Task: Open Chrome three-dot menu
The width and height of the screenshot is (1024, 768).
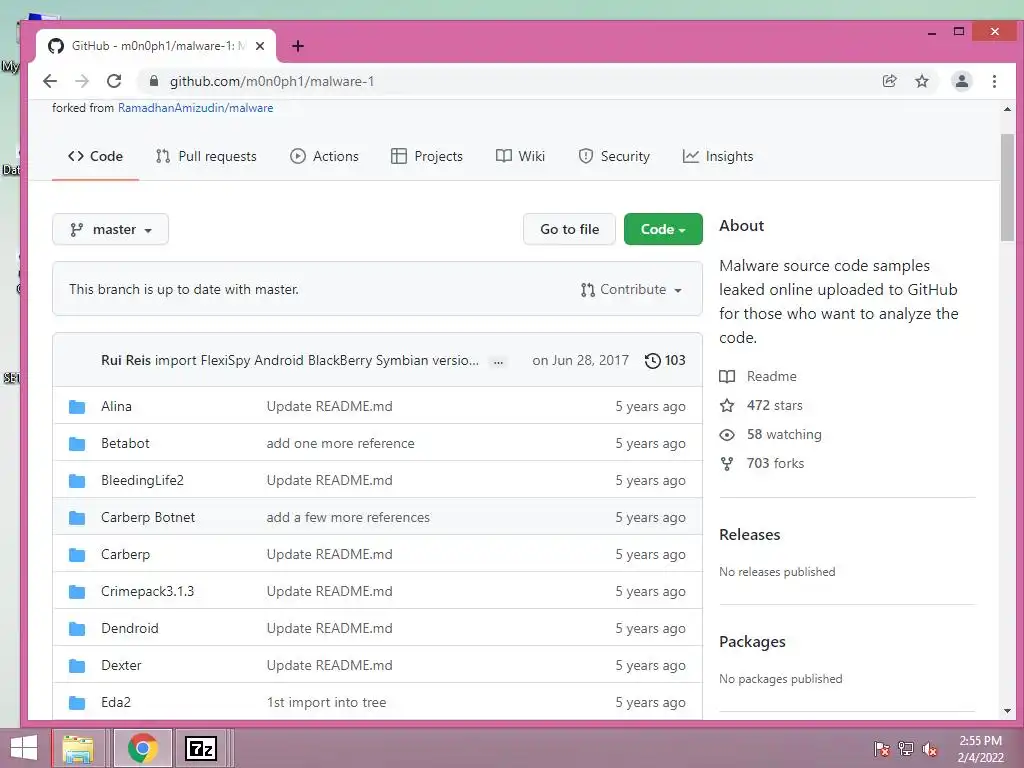Action: click(x=994, y=81)
